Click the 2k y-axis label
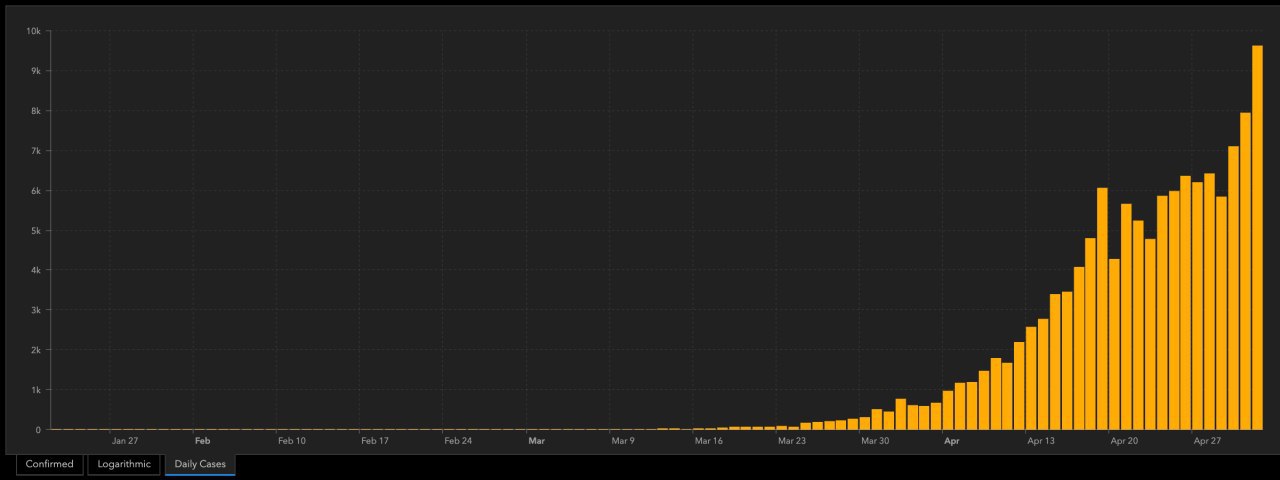 (35, 350)
